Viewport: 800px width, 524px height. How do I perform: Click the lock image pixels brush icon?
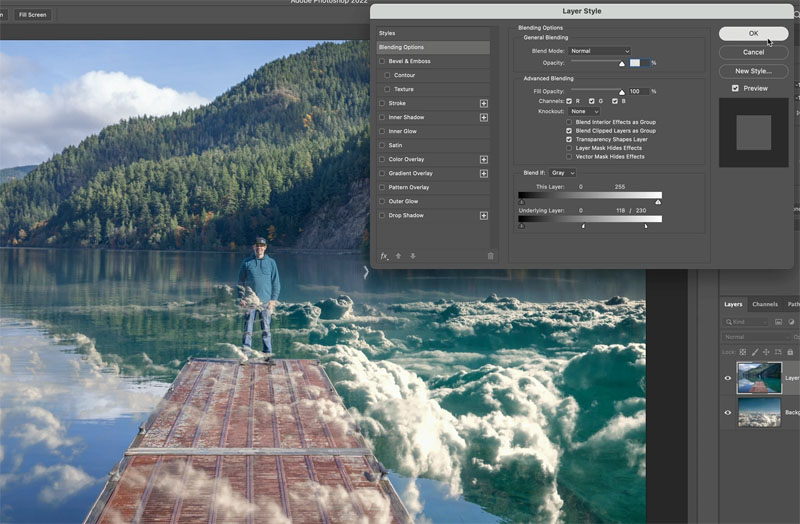pyautogui.click(x=755, y=352)
